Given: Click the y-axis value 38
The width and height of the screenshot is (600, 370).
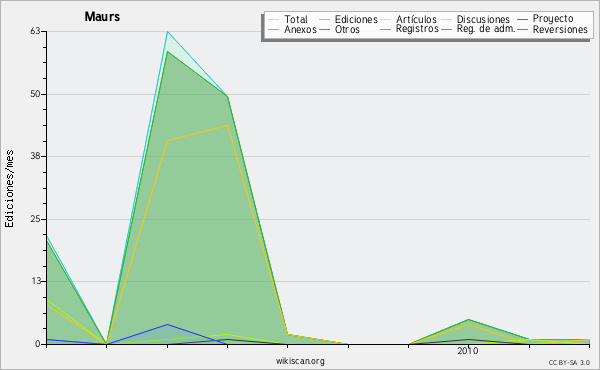Looking at the screenshot, I should [x=36, y=156].
